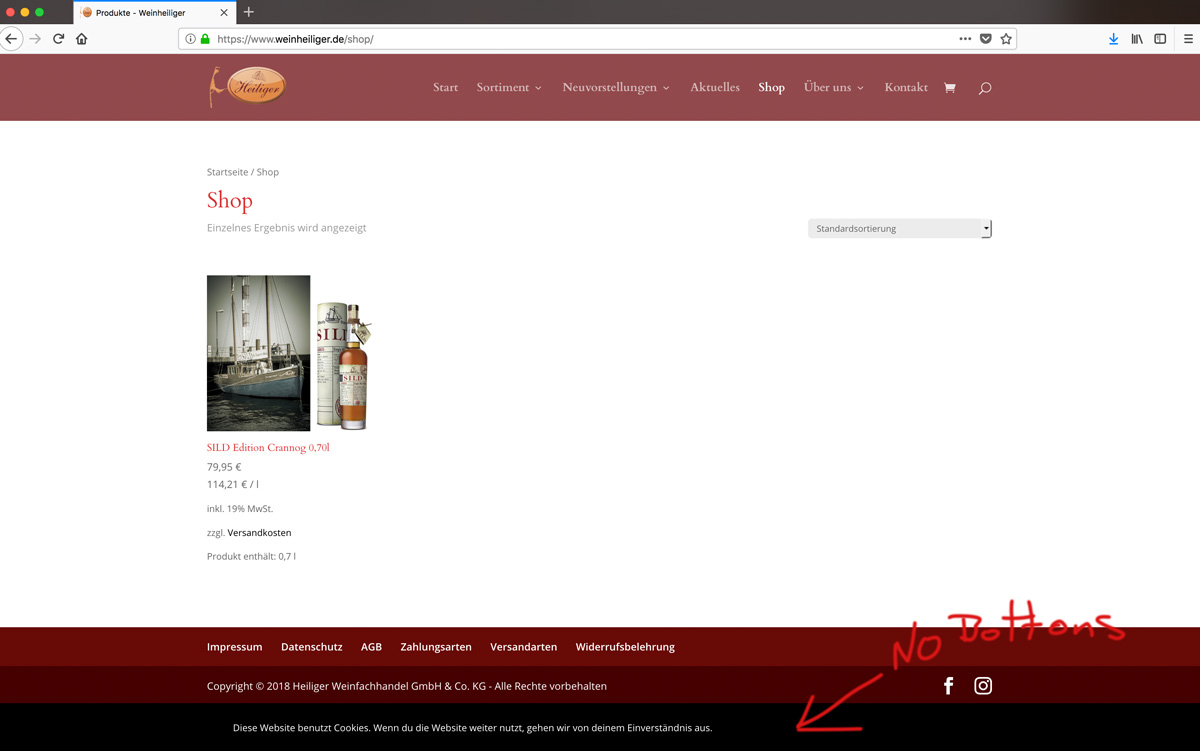Click the price text 79,95 €
The width and height of the screenshot is (1200, 751).
point(224,467)
